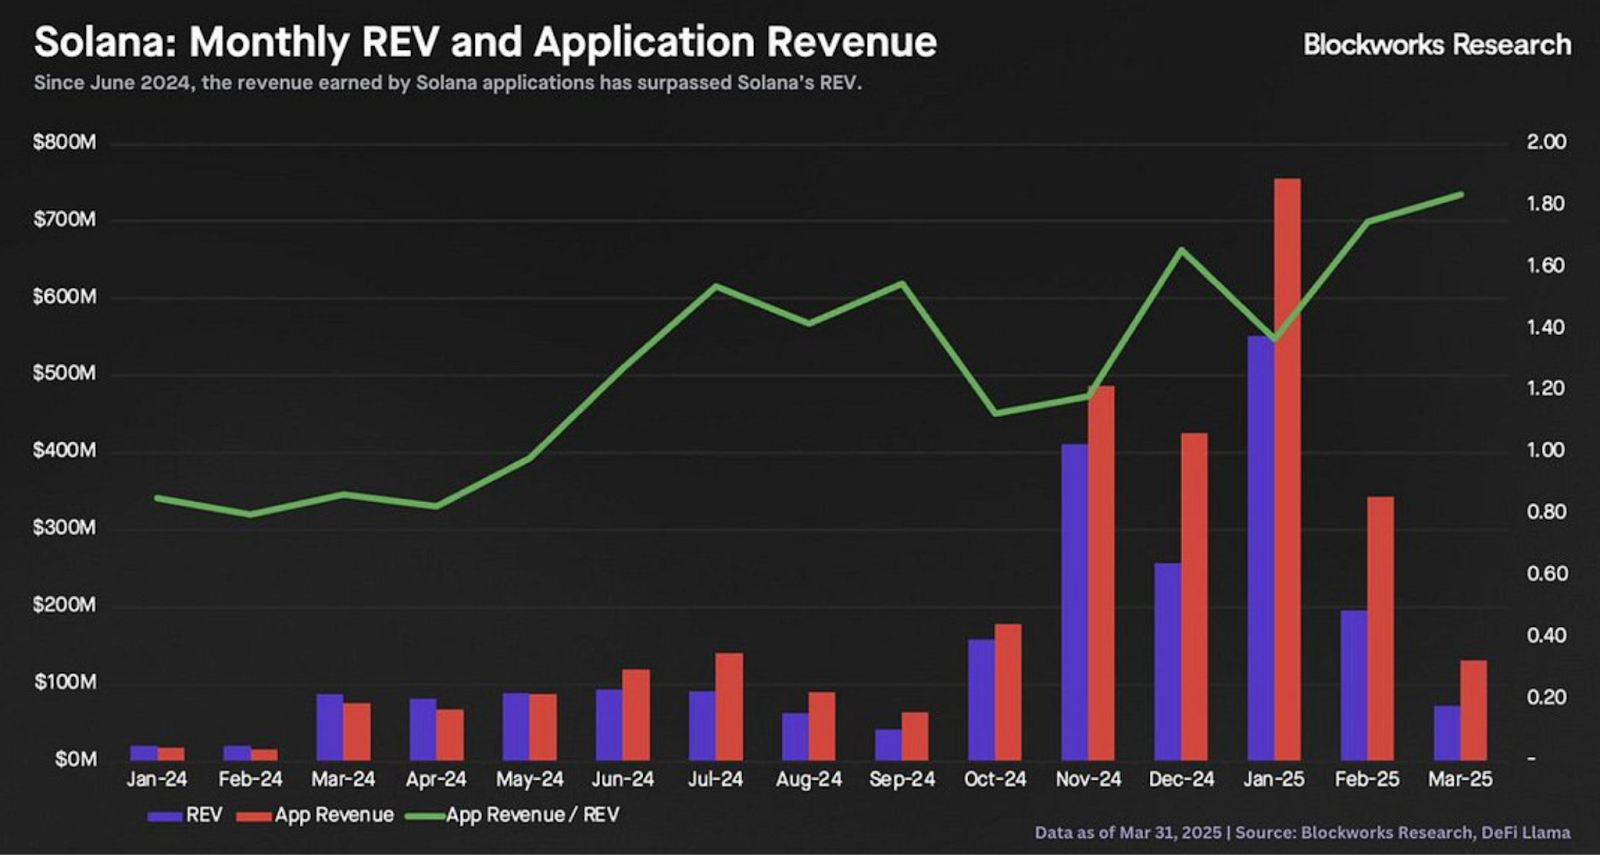Click the blue REV legend swatch
Image resolution: width=1600 pixels, height=855 pixels.
tap(164, 816)
